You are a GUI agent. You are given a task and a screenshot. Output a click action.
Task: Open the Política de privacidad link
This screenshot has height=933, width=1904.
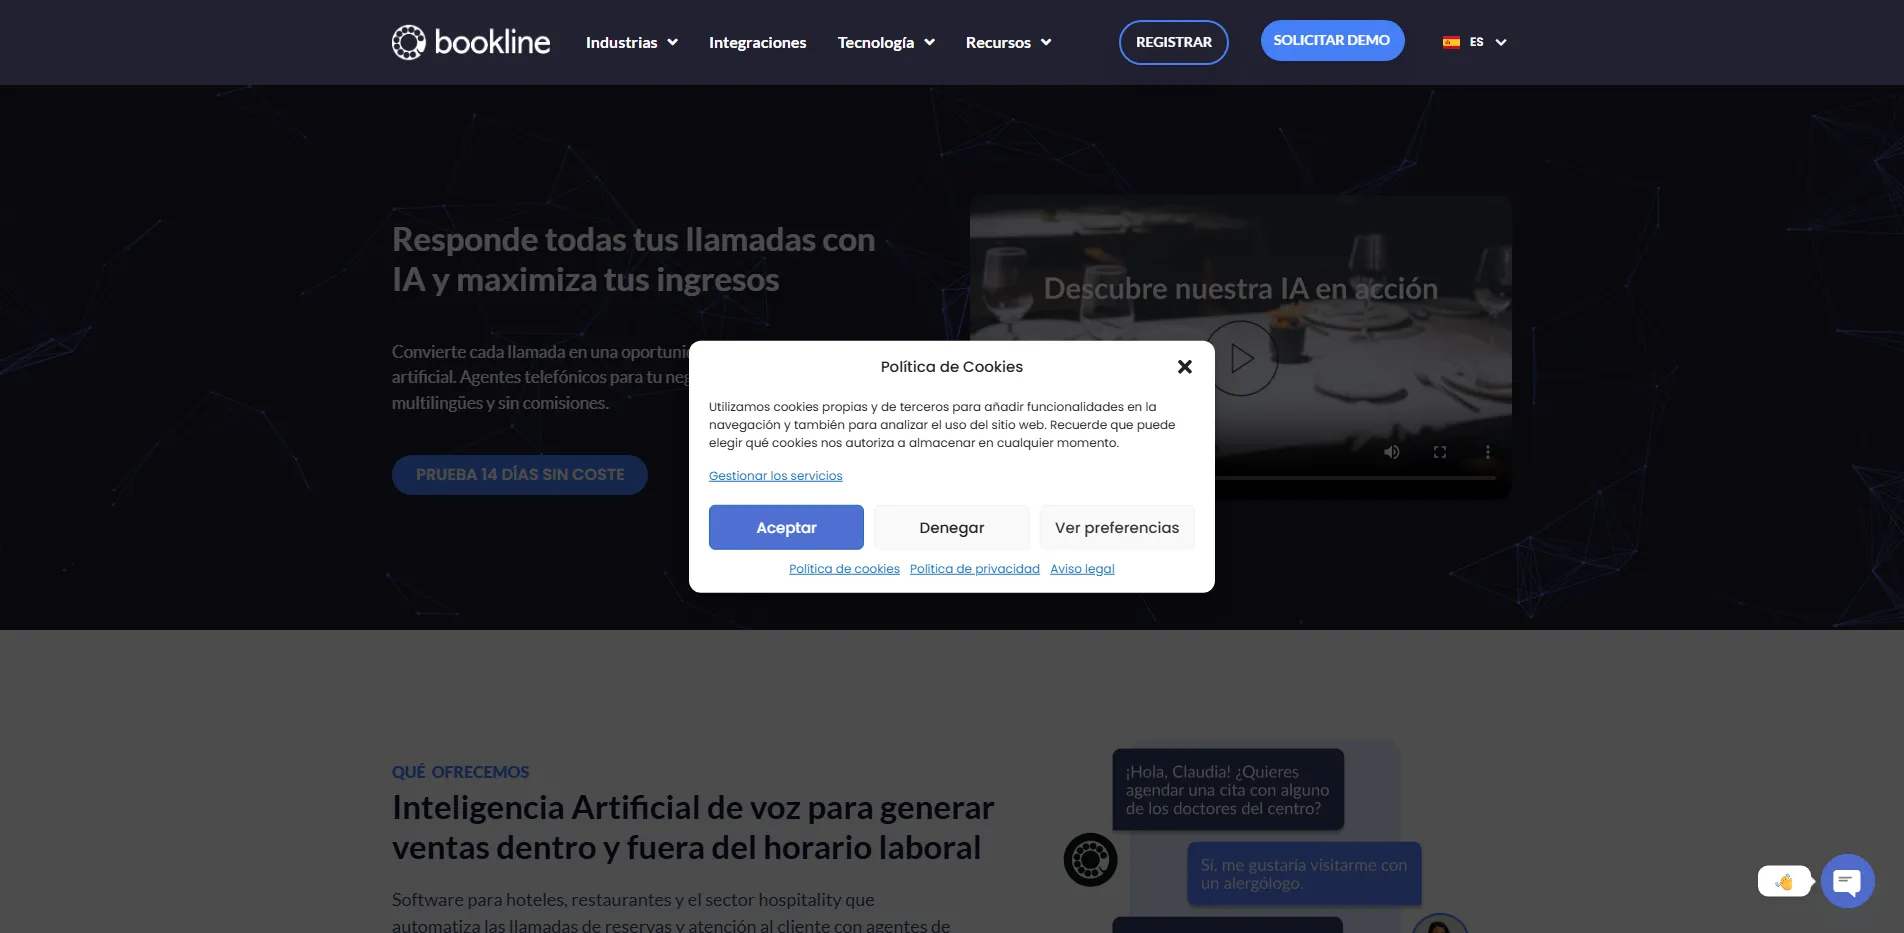[975, 569]
